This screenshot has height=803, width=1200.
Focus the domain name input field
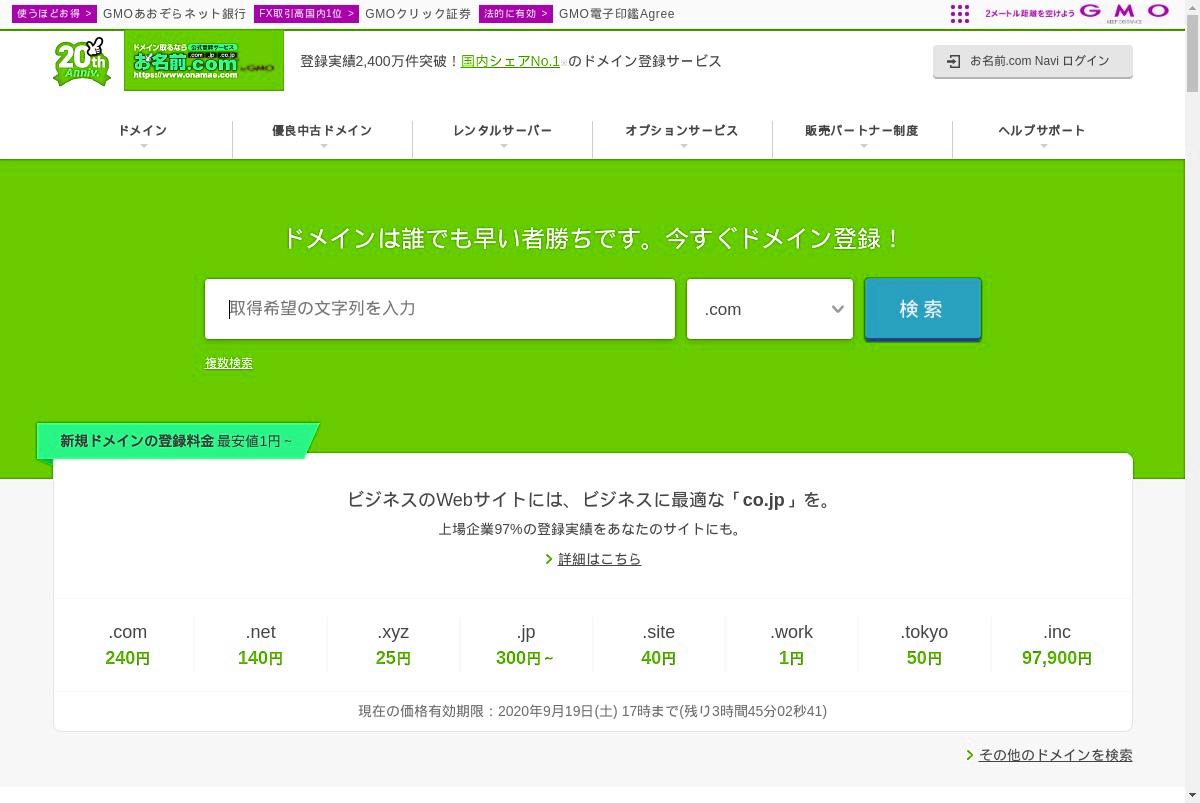pyautogui.click(x=440, y=309)
